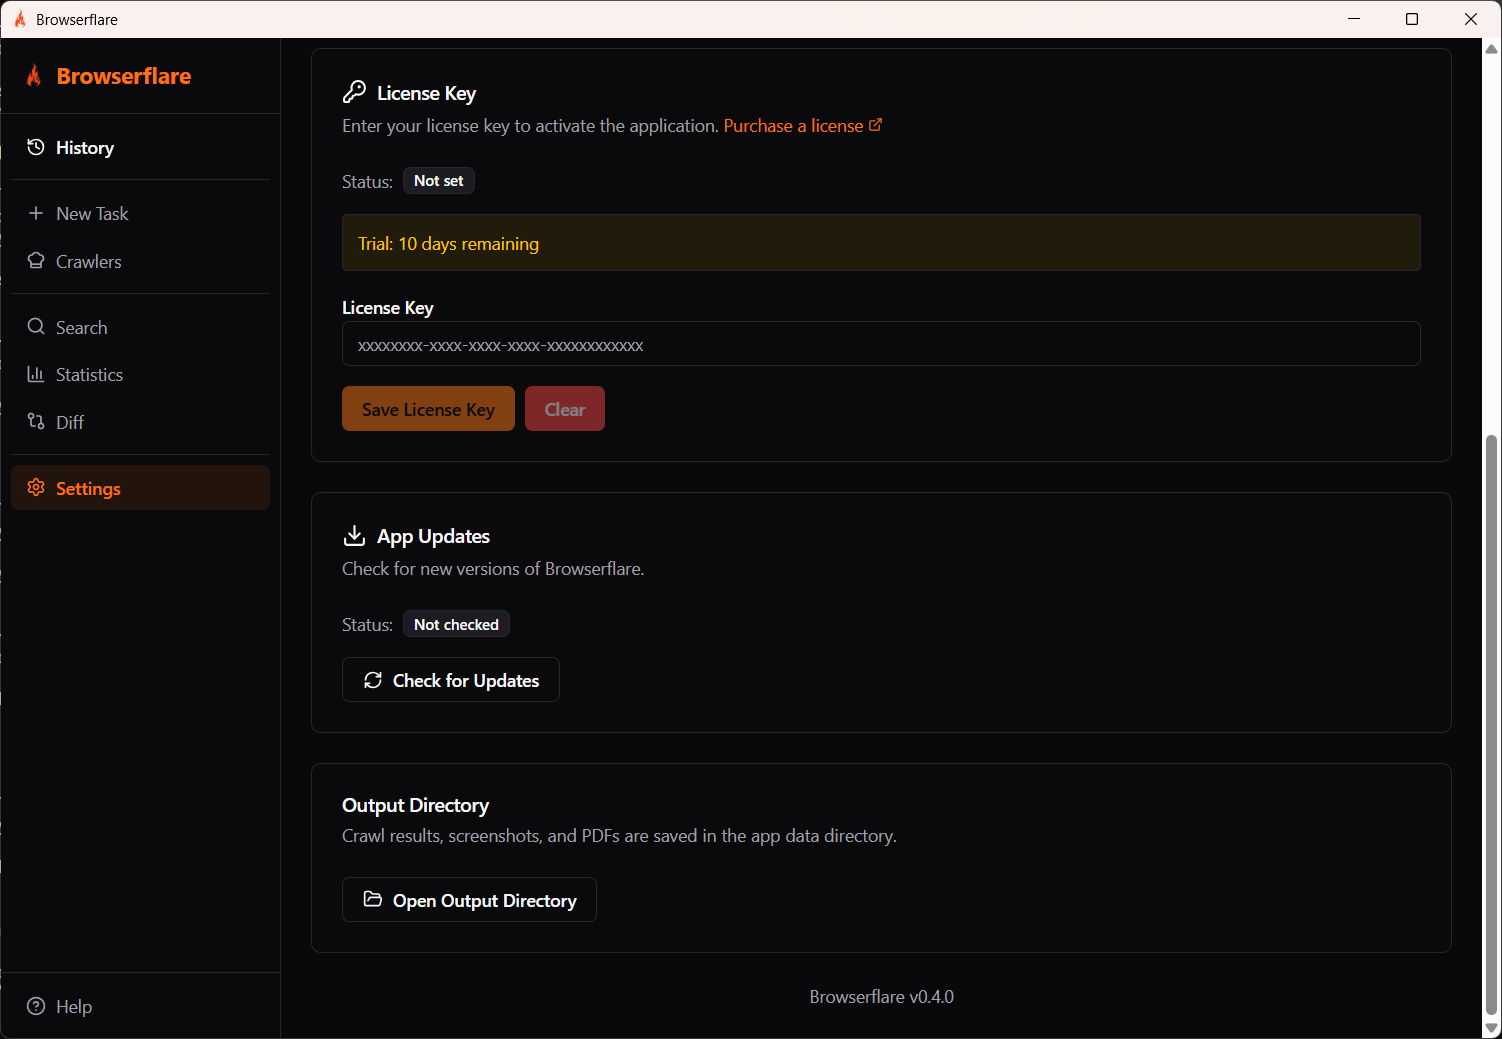Screen dimensions: 1502x1039
Task: Click the Browserflare brand name in sidebar
Action: click(x=124, y=76)
